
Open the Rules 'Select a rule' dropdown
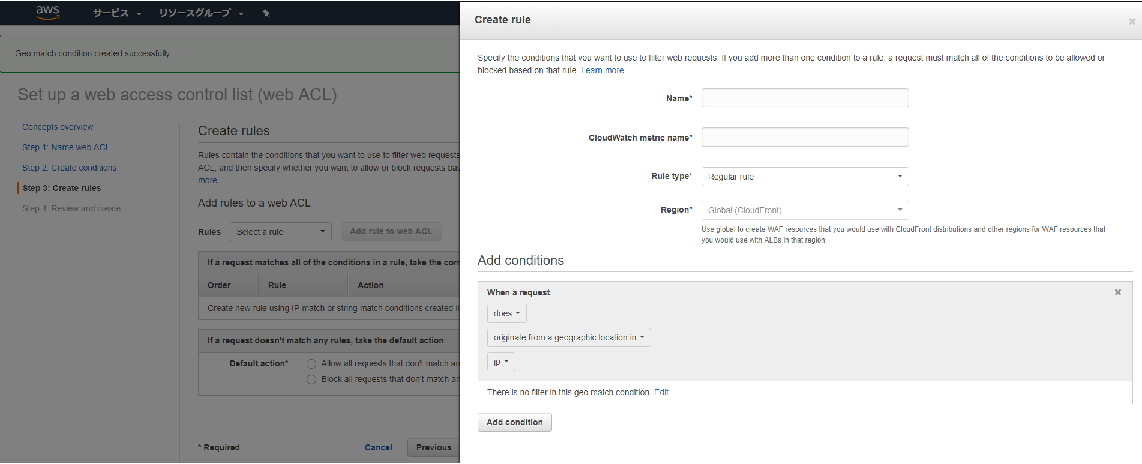[x=280, y=232]
